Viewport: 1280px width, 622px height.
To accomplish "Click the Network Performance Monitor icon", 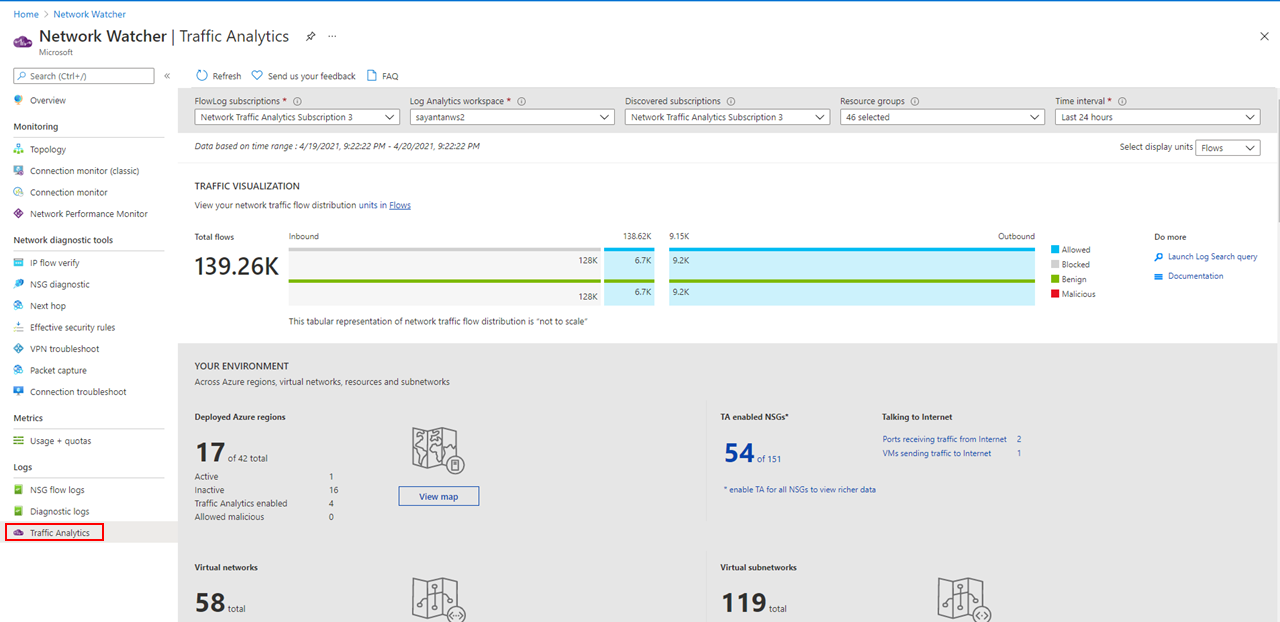I will tap(19, 214).
